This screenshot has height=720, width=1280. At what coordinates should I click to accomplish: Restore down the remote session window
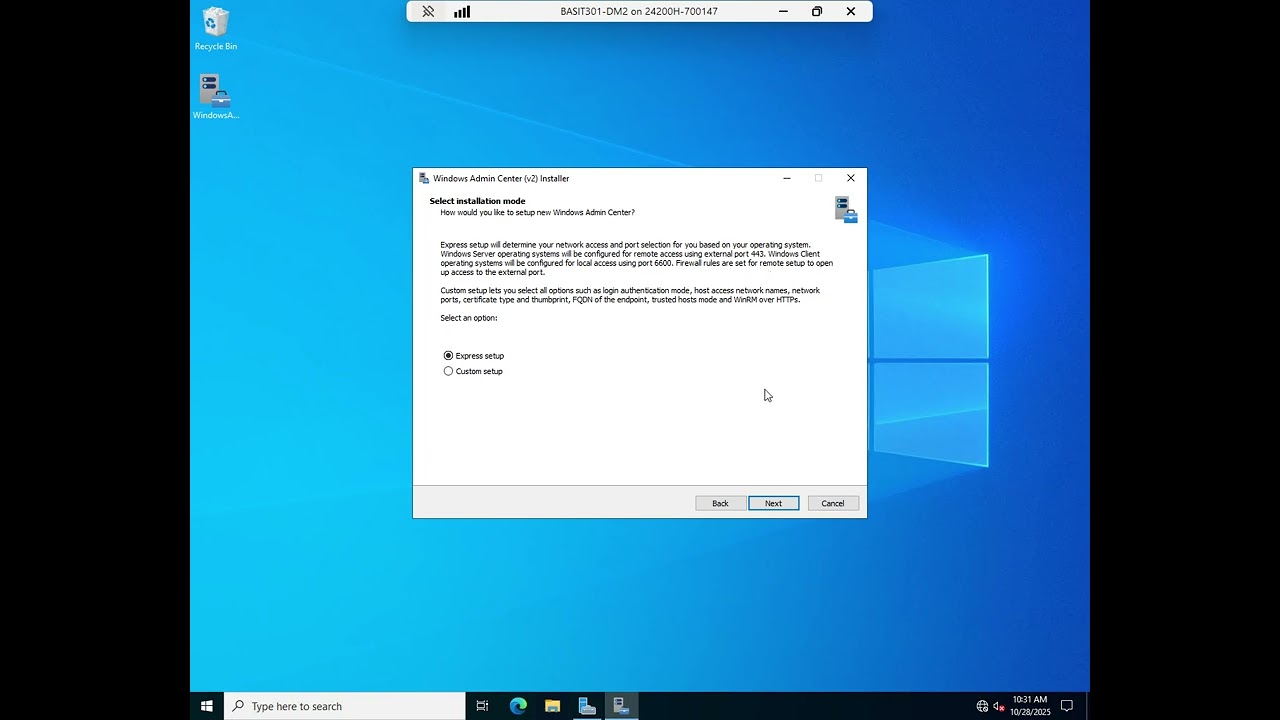[817, 12]
